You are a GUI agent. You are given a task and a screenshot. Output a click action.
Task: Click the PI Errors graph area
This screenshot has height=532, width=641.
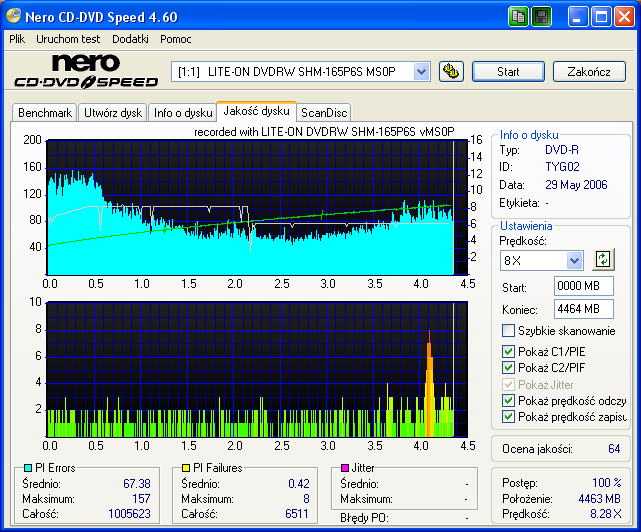(x=257, y=207)
